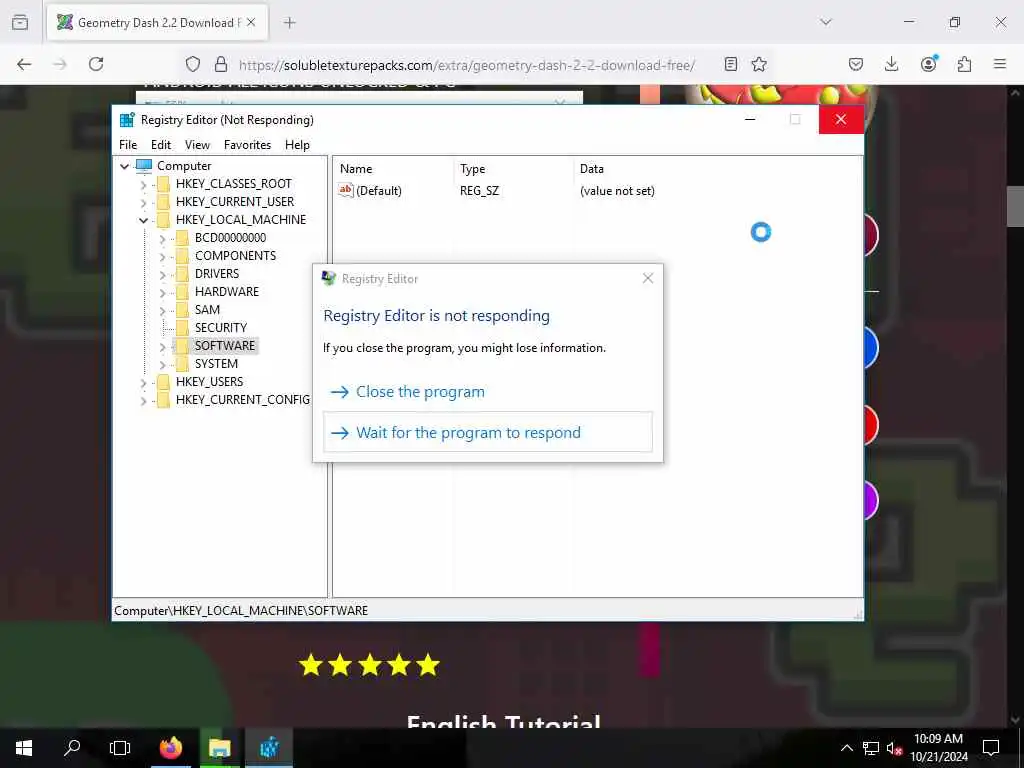The height and width of the screenshot is (768, 1024).
Task: Click REG_SZ type cell
Action: pos(479,191)
